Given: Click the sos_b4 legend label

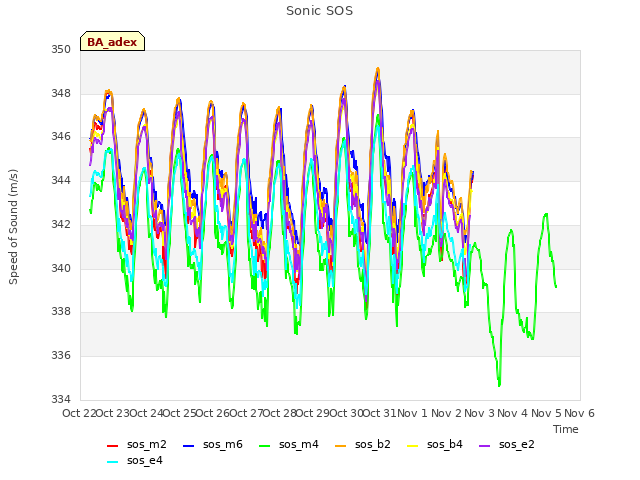Looking at the screenshot, I should pyautogui.click(x=445, y=444).
